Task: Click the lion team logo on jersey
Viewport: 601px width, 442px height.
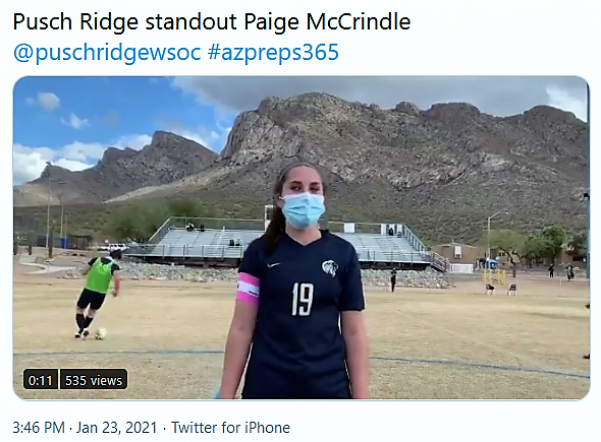Action: [330, 268]
